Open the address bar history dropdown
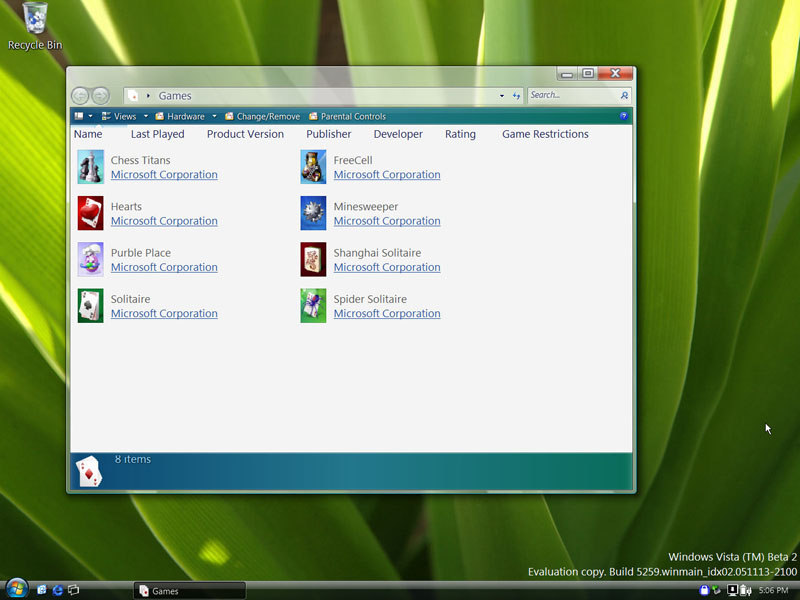Screen dimensions: 800x600 502,96
